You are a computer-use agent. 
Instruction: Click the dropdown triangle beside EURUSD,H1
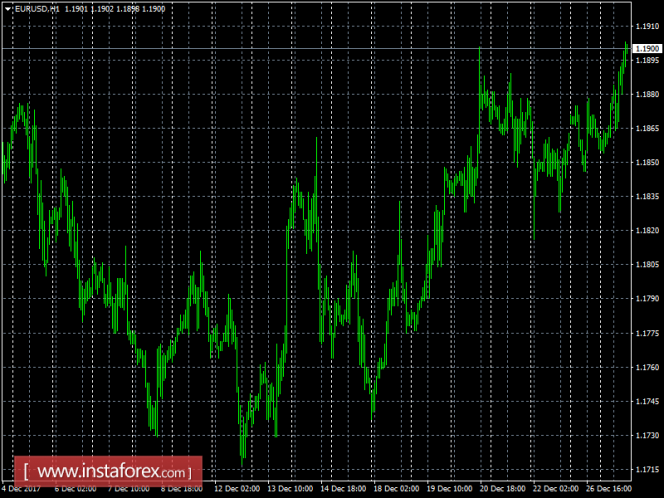click(5, 8)
